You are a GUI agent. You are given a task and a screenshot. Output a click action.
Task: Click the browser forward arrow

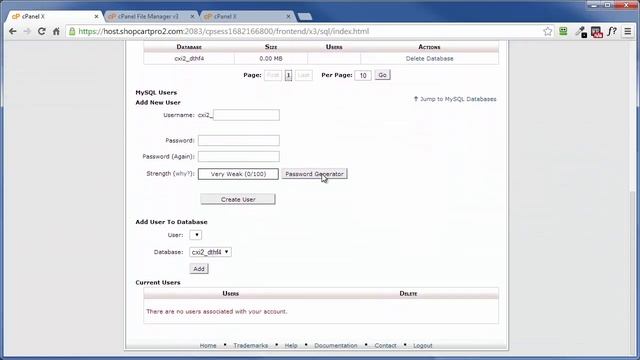[27, 31]
